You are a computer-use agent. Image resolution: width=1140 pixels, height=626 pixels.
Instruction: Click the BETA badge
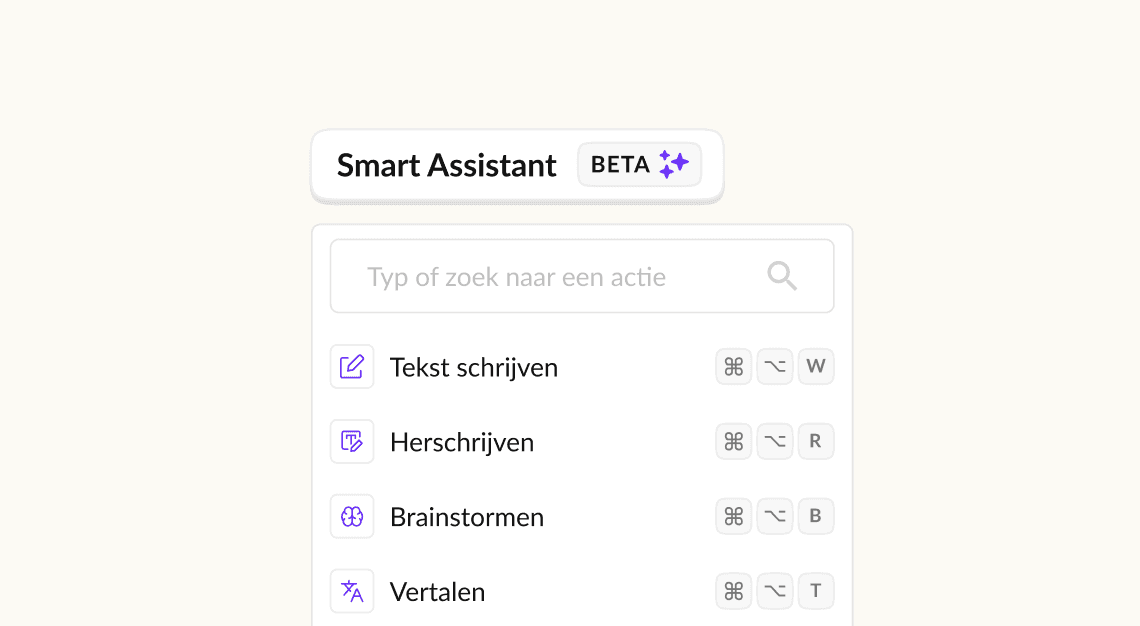click(639, 164)
